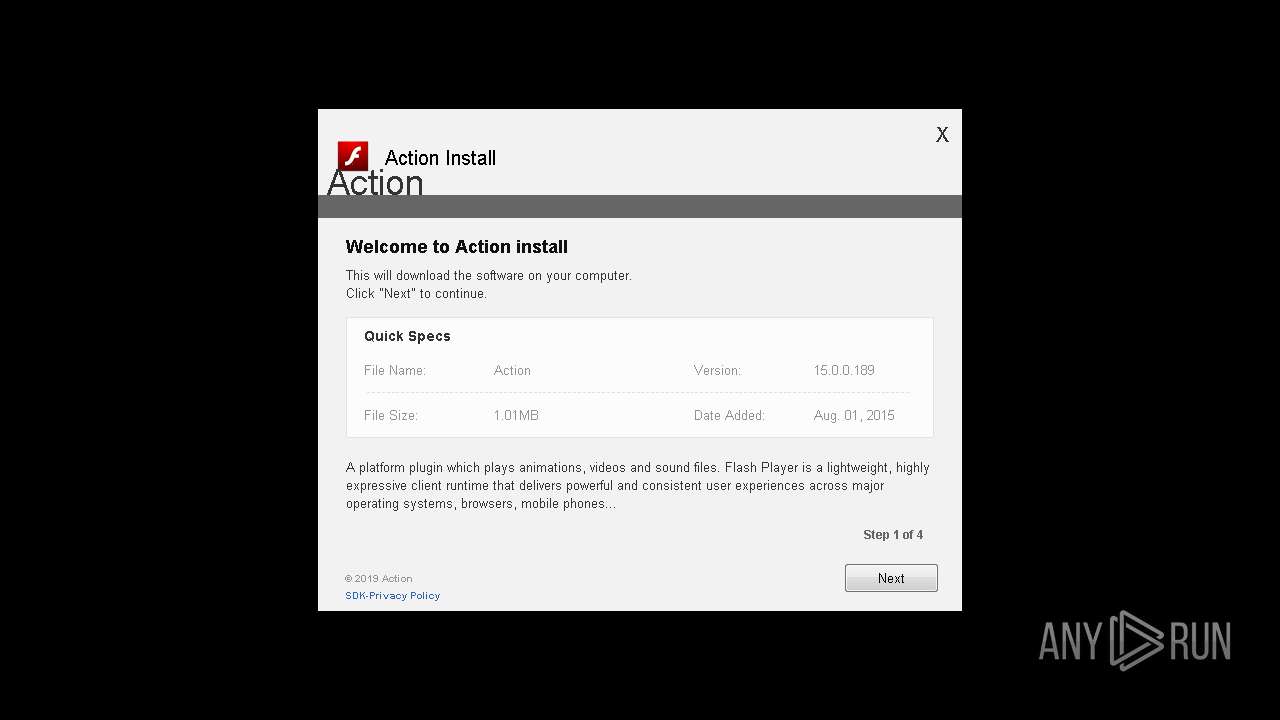Click the 'Date Added:' label
Image resolution: width=1280 pixels, height=720 pixels.
[x=729, y=415]
